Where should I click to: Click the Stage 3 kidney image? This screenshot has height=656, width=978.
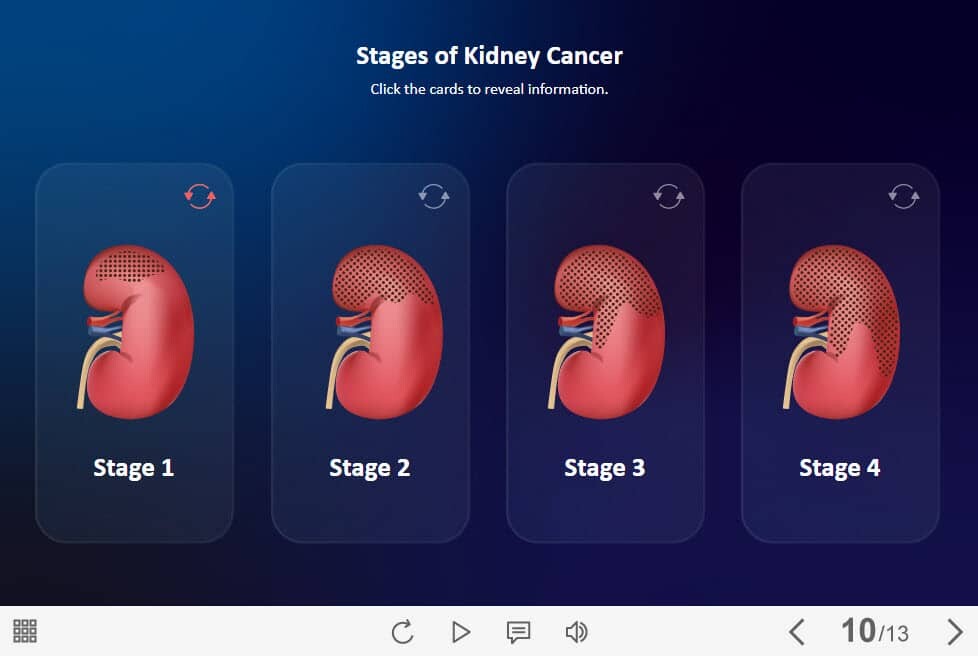pyautogui.click(x=607, y=331)
